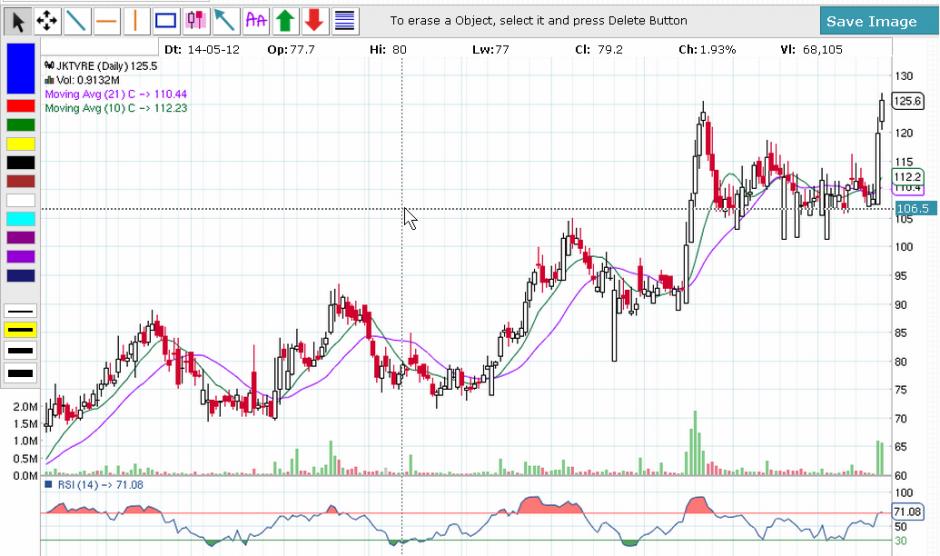
Task: Click the Vl: 68,105 volume value
Action: click(x=811, y=50)
